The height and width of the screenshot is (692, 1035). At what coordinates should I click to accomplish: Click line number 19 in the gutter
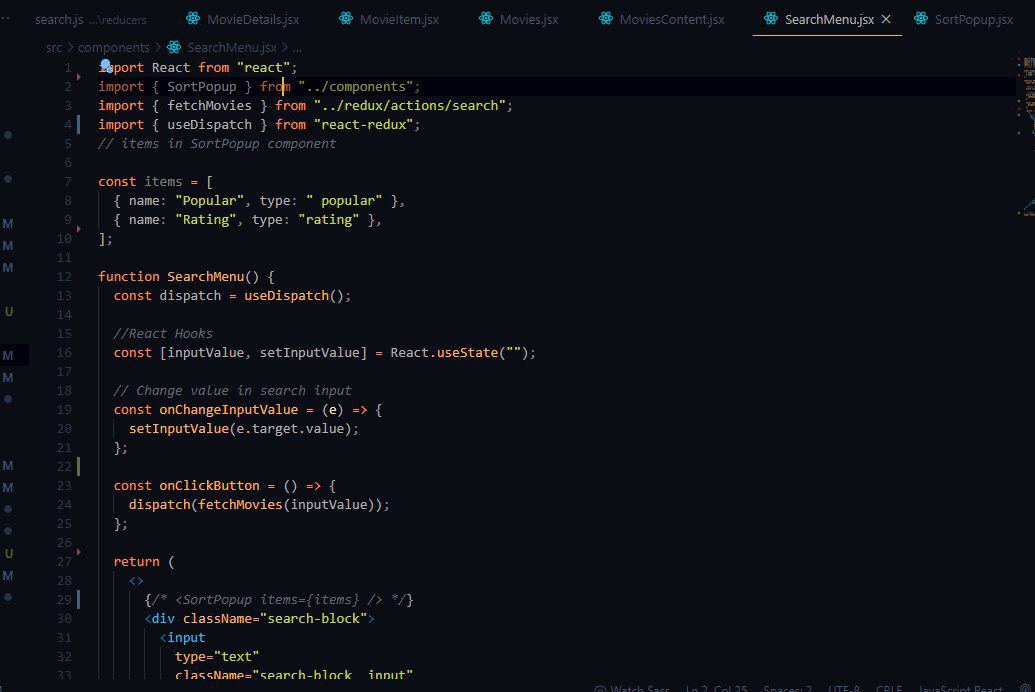click(x=64, y=409)
